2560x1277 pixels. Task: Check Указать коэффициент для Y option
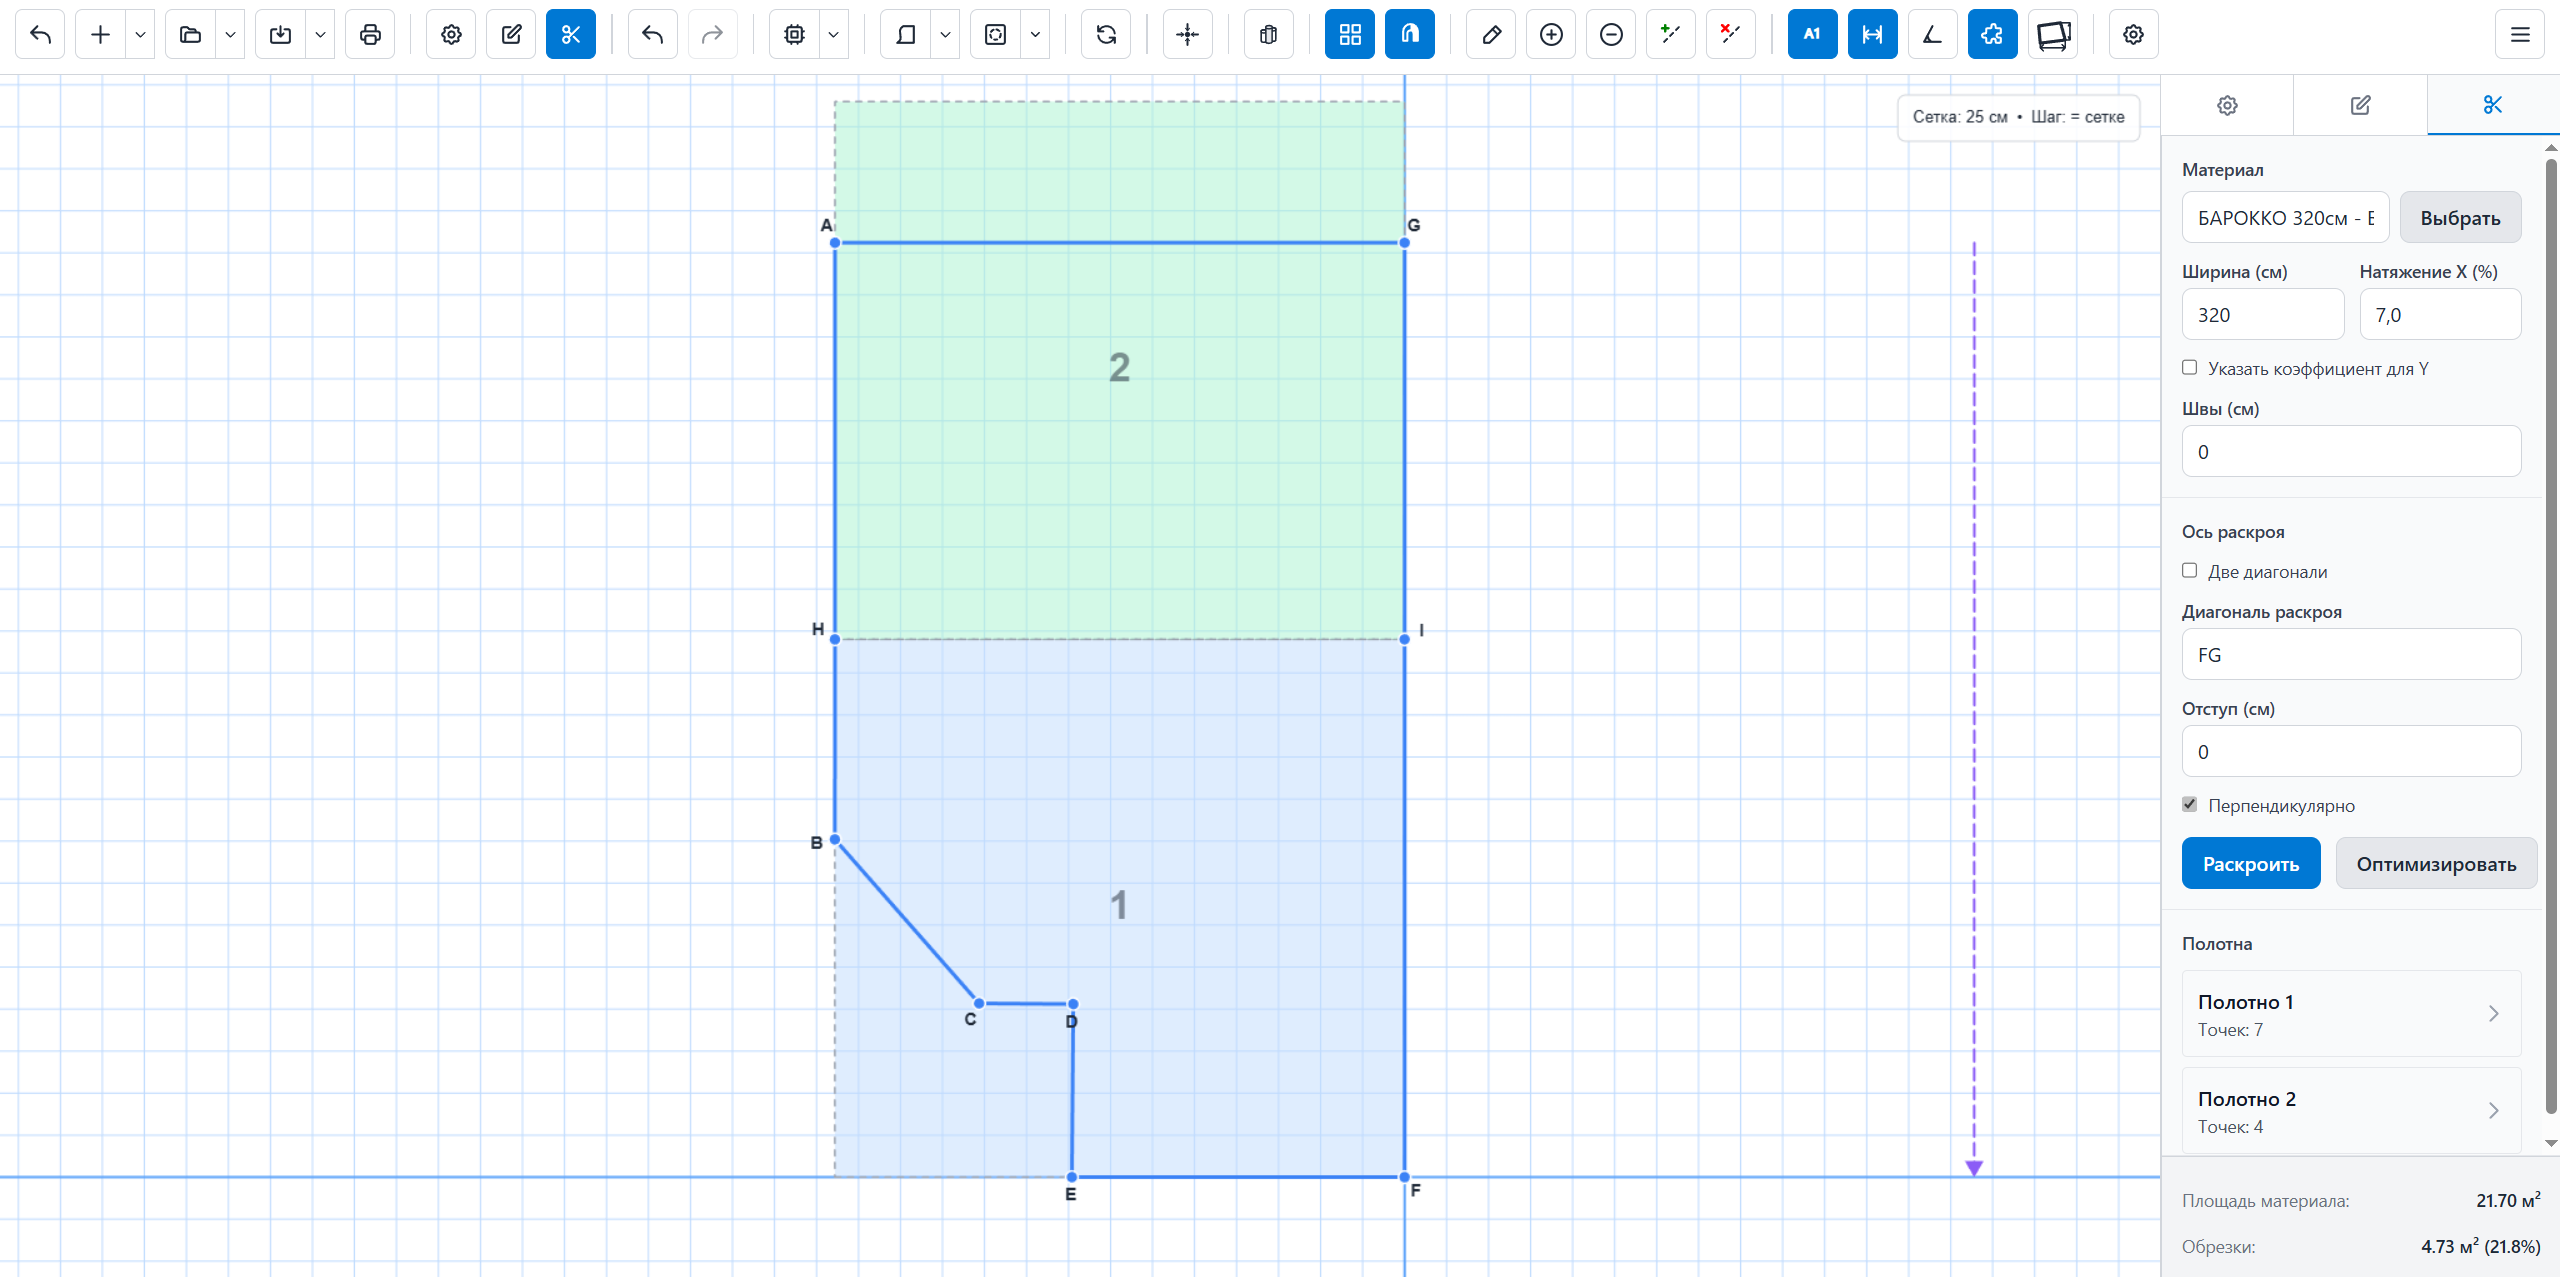pos(2189,368)
